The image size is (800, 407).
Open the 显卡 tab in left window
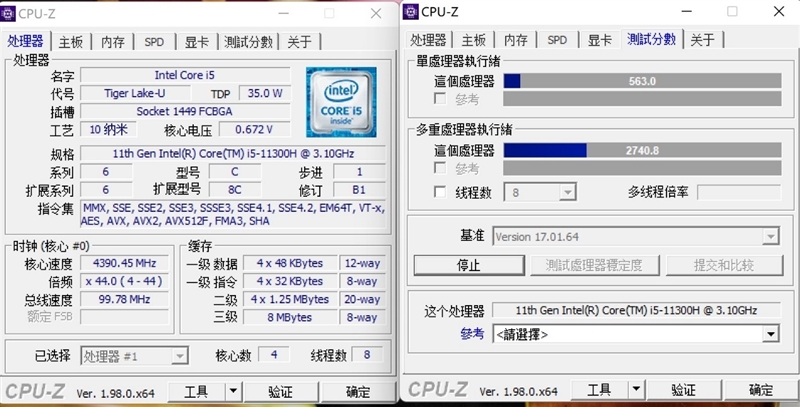(197, 42)
